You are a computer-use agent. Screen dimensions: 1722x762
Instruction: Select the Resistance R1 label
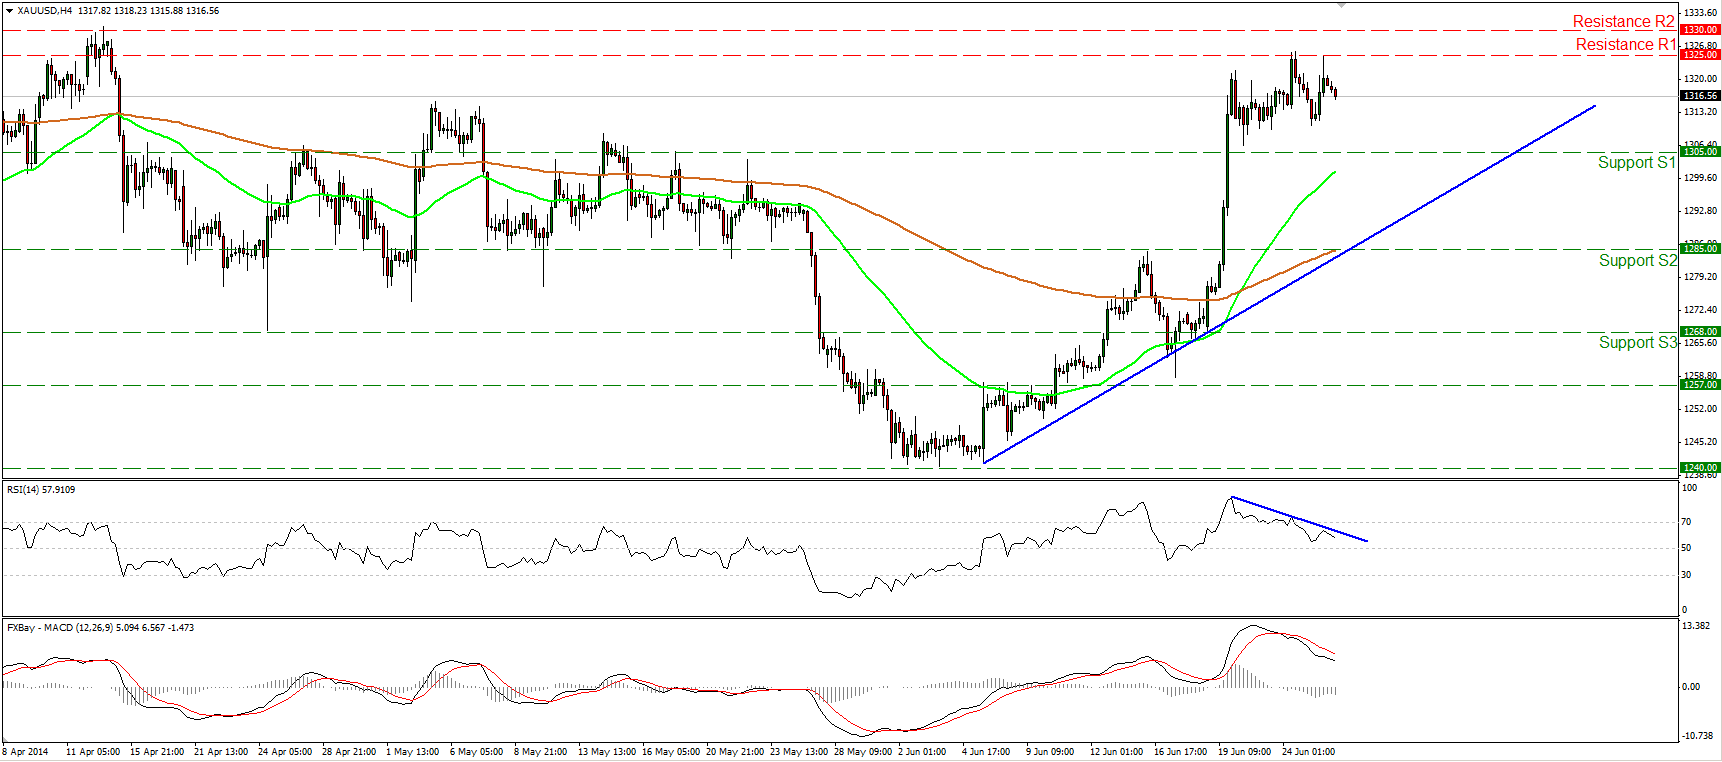pyautogui.click(x=1626, y=44)
